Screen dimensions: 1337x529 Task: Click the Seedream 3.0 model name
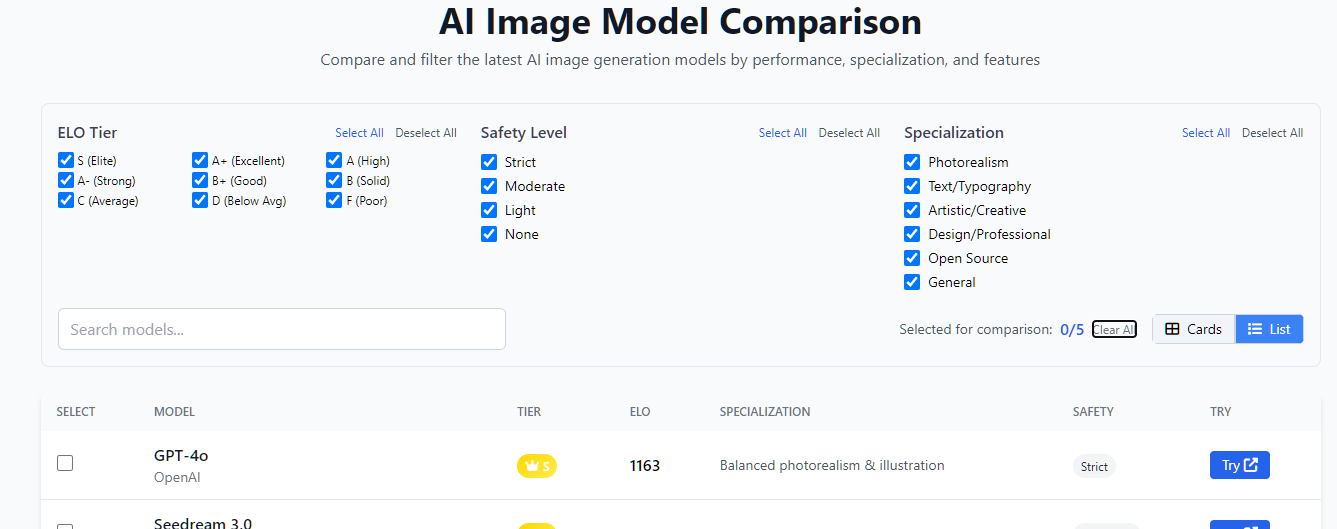[x=203, y=523]
